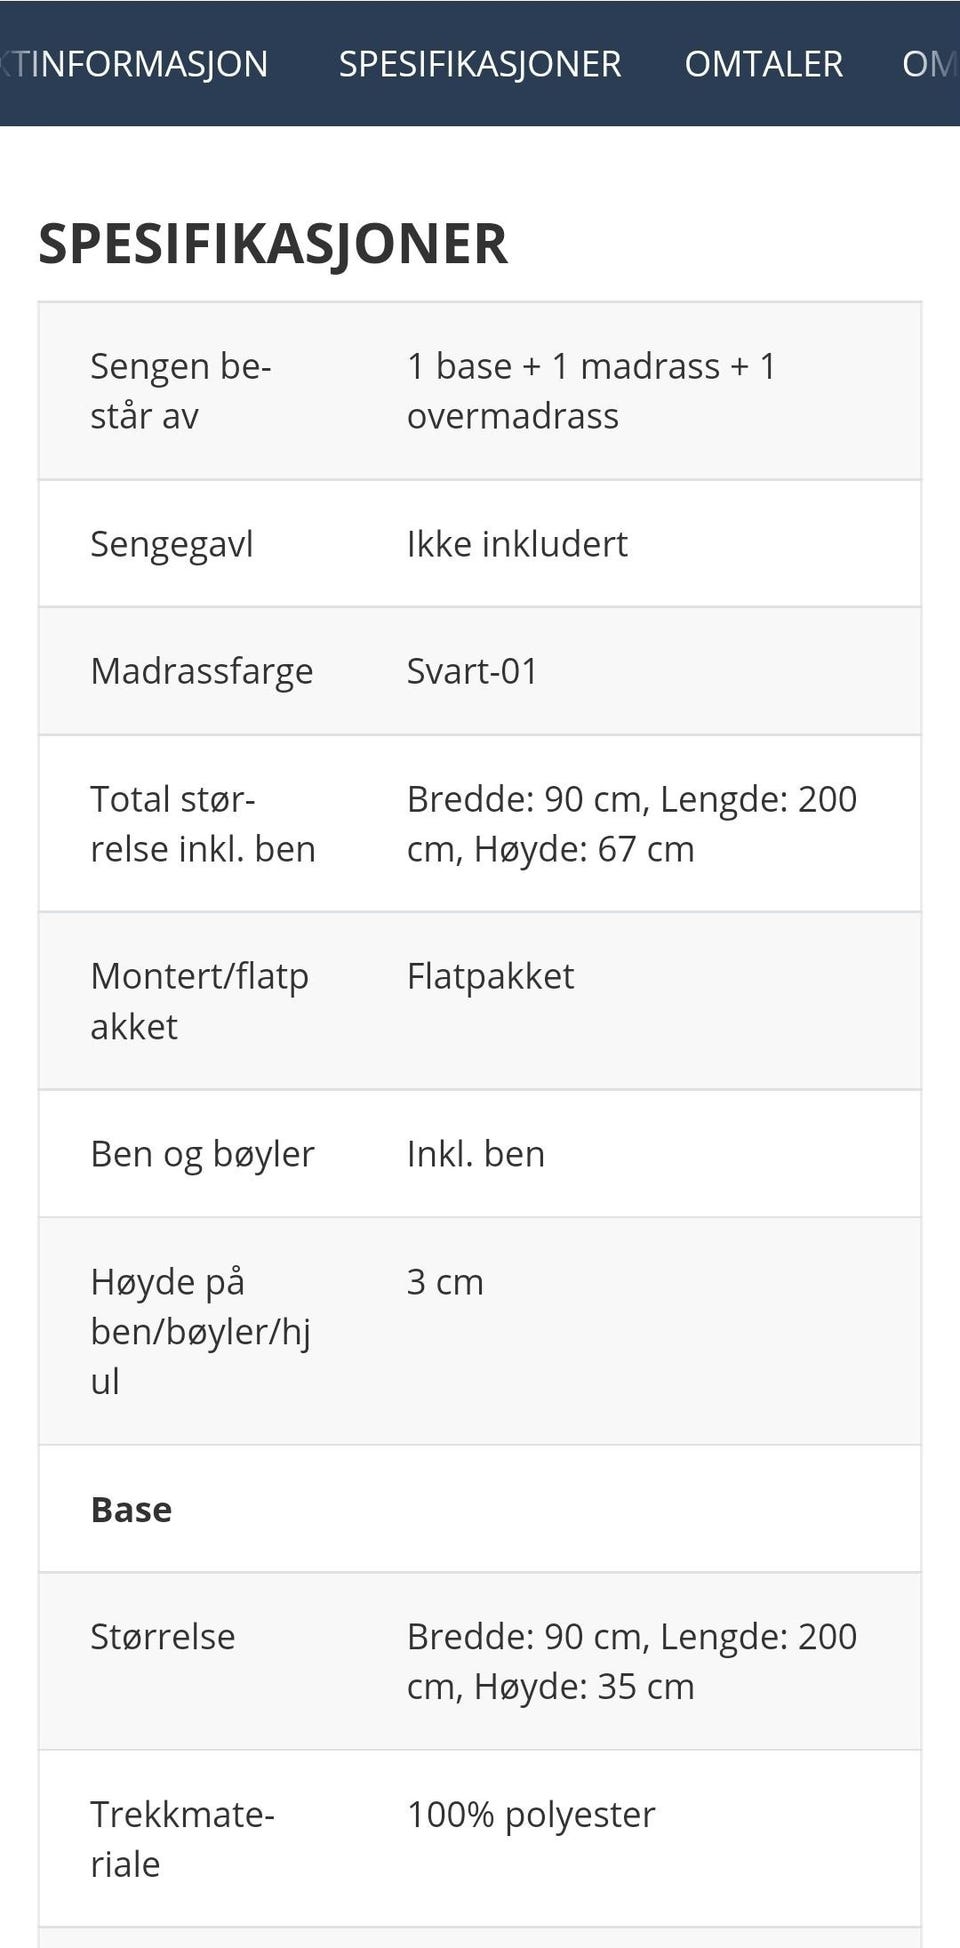
Task: Click the 'Ben og bøyler' row
Action: click(x=202, y=1153)
